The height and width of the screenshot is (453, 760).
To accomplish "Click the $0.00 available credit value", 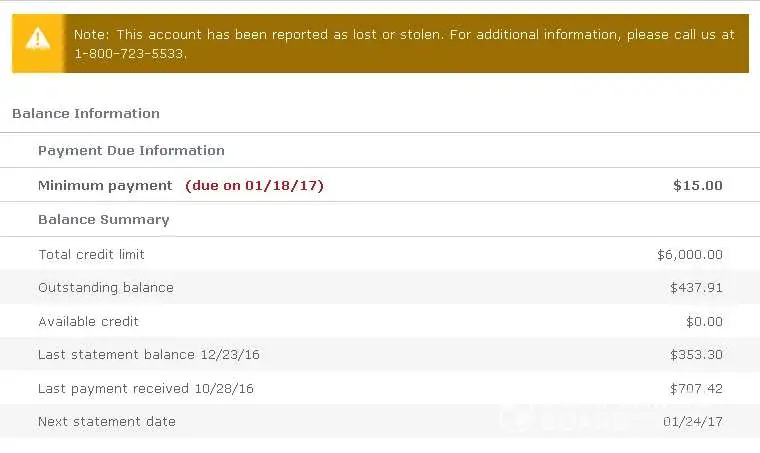I will (x=704, y=322).
